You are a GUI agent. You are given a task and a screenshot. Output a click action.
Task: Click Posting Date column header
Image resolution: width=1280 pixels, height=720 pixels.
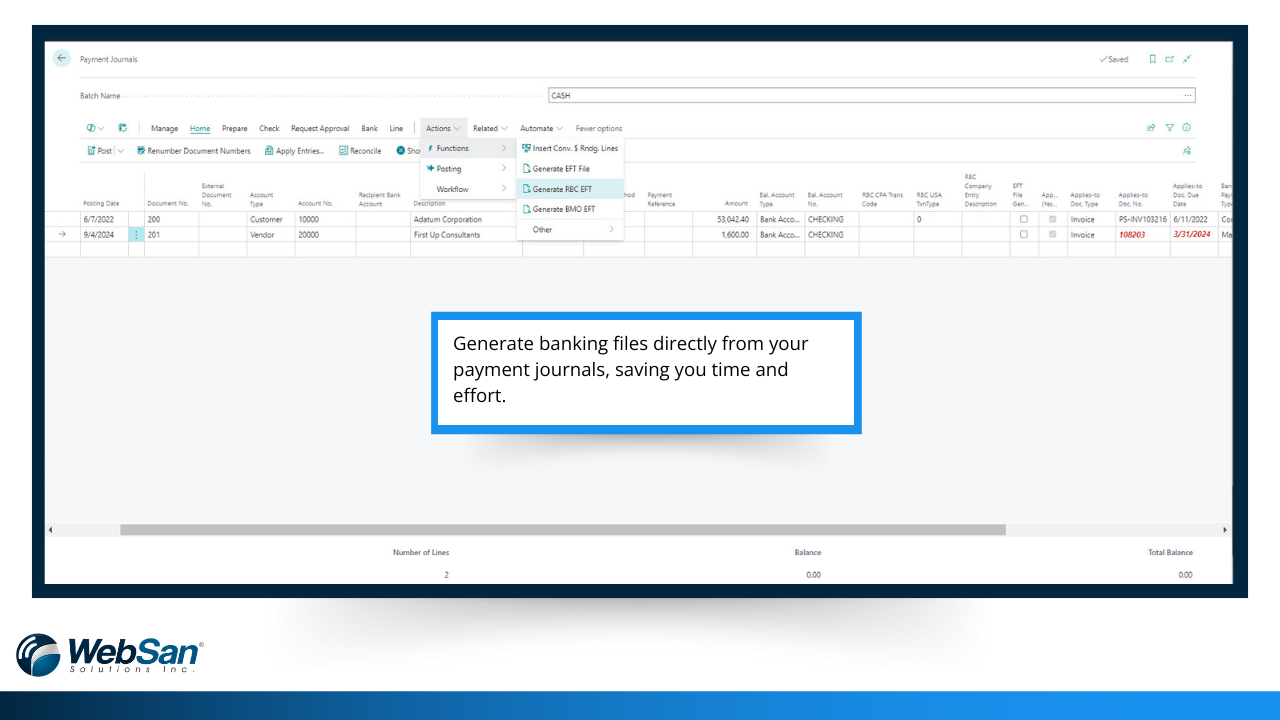click(x=101, y=203)
